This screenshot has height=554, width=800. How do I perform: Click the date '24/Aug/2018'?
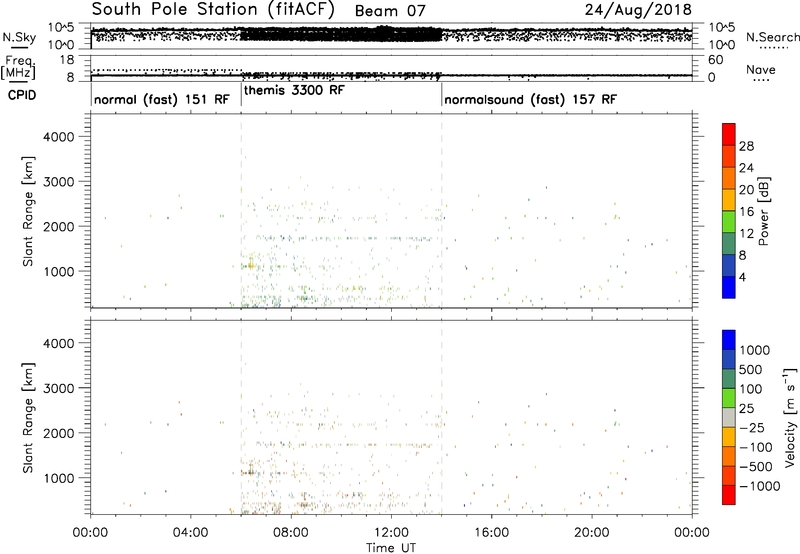point(638,10)
